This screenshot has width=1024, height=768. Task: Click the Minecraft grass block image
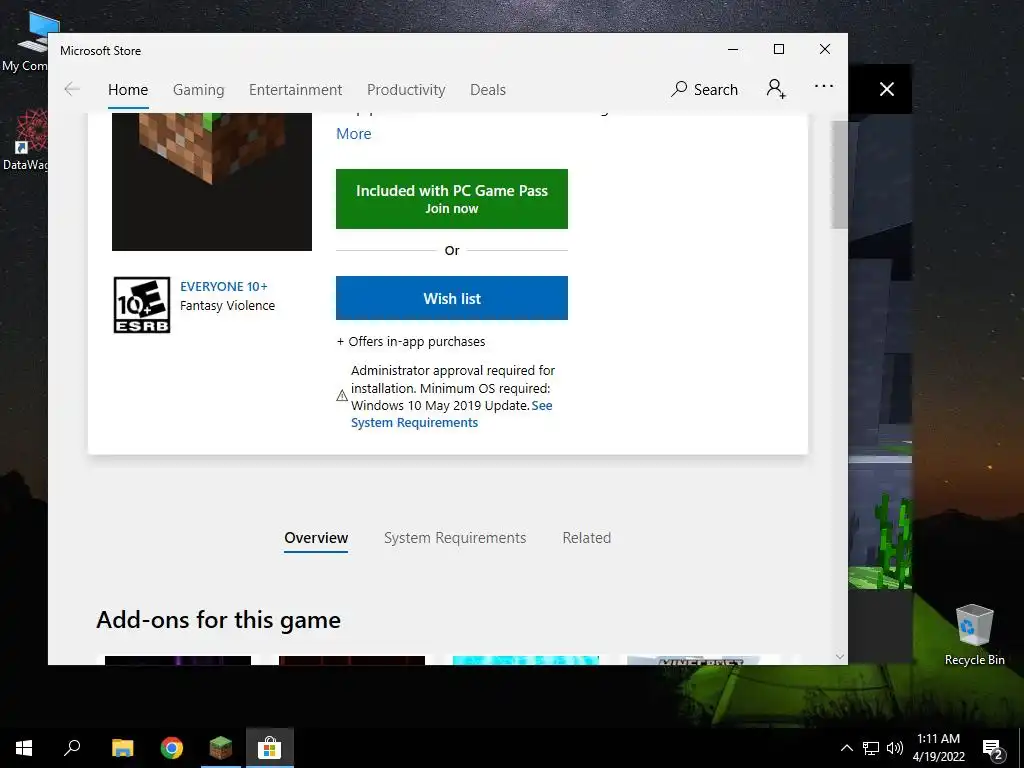click(x=212, y=182)
